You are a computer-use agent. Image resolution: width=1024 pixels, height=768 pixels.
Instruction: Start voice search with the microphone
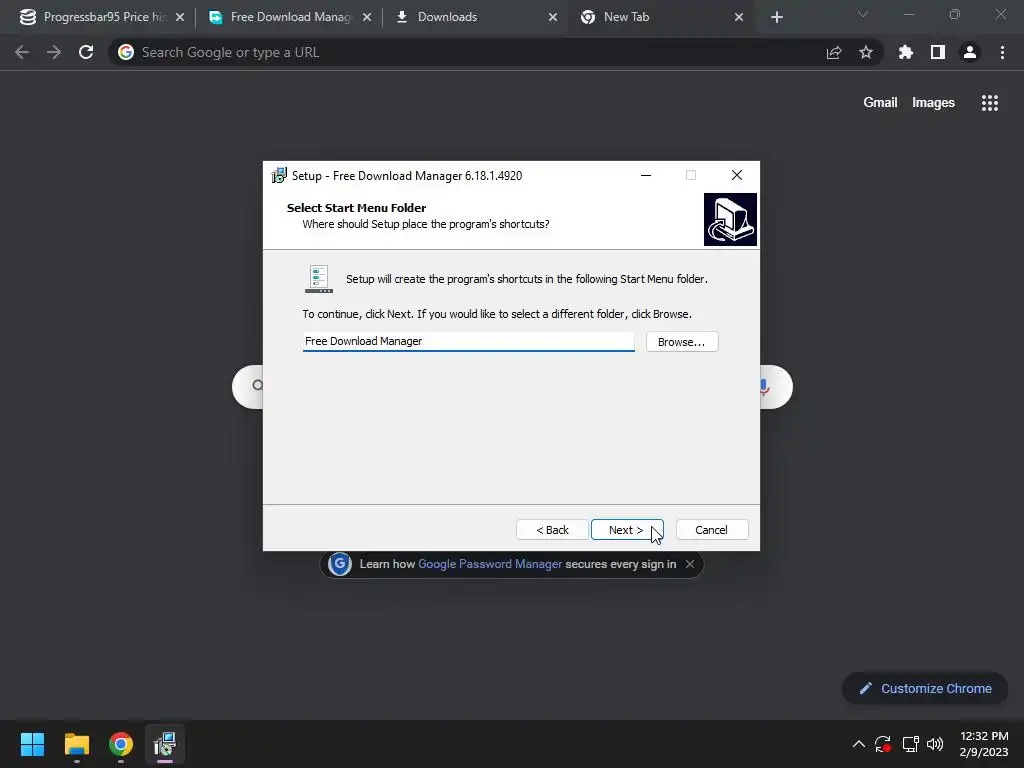pos(765,387)
